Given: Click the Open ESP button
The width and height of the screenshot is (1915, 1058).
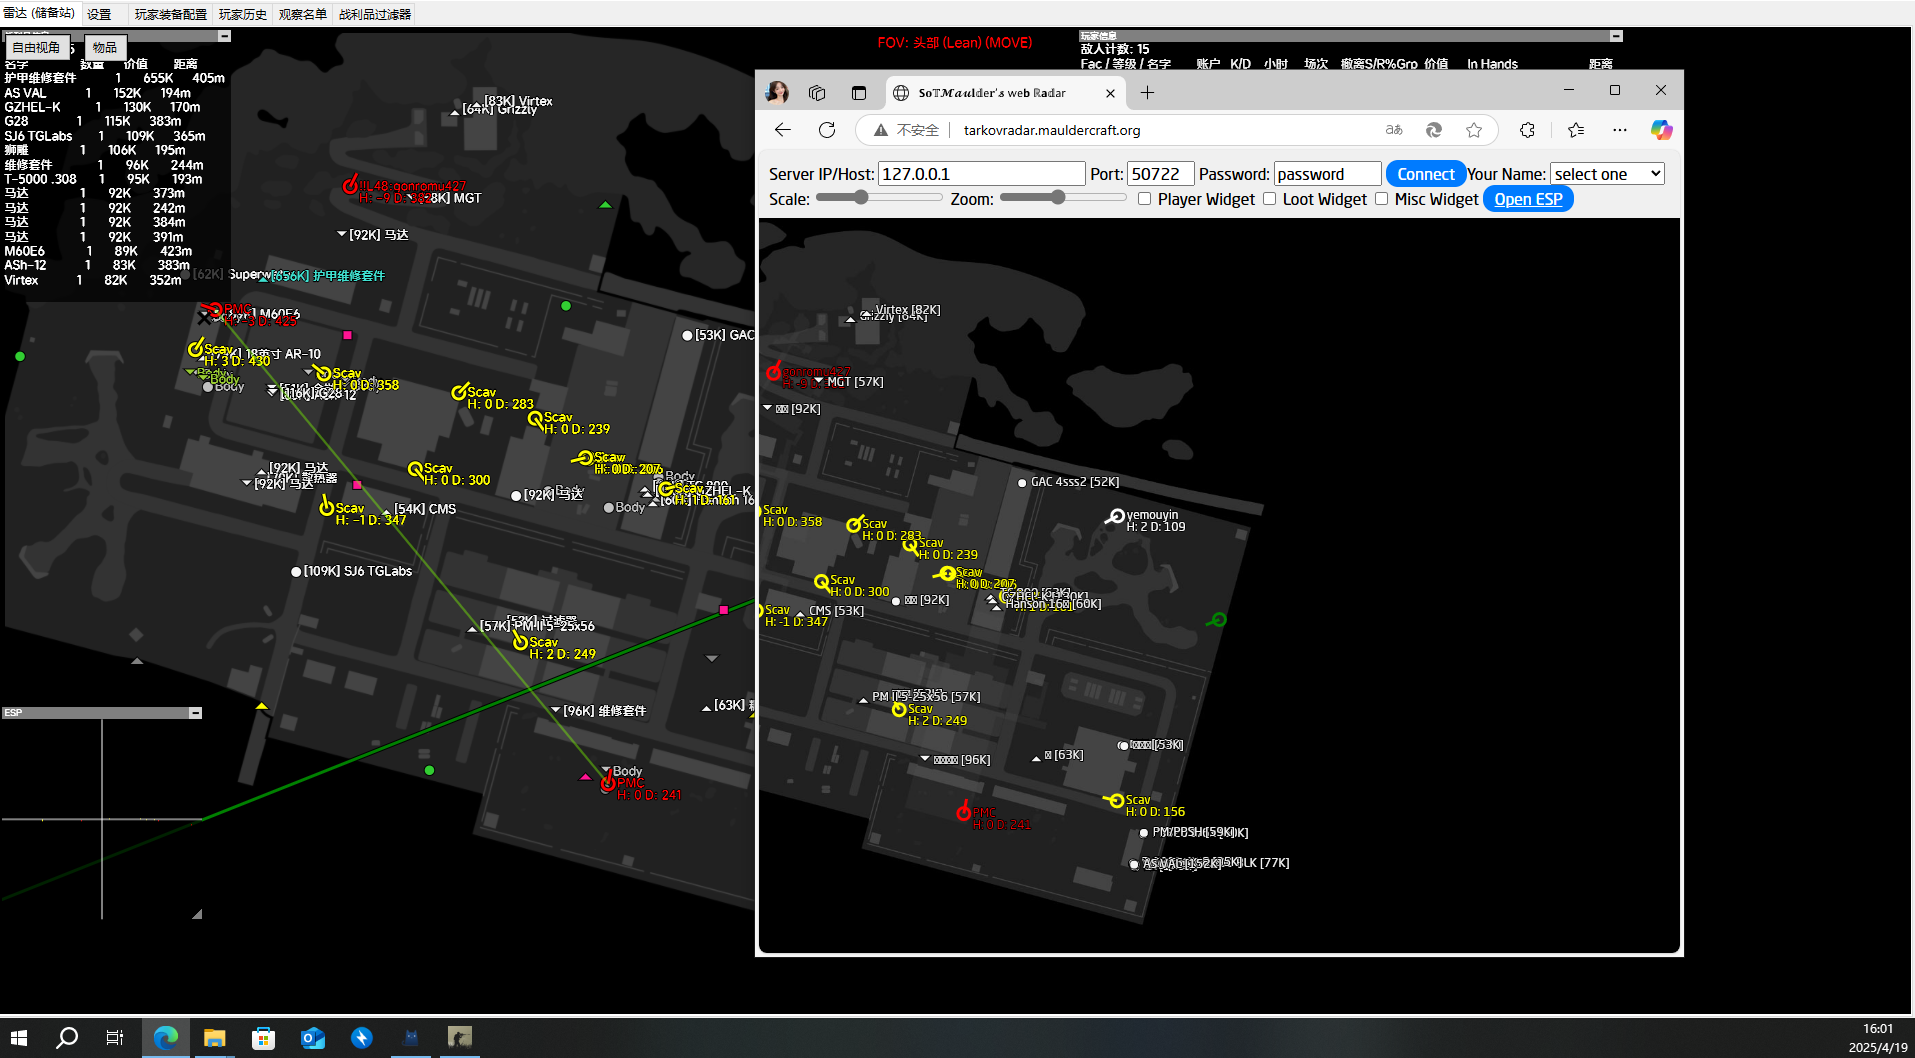Looking at the screenshot, I should point(1528,199).
